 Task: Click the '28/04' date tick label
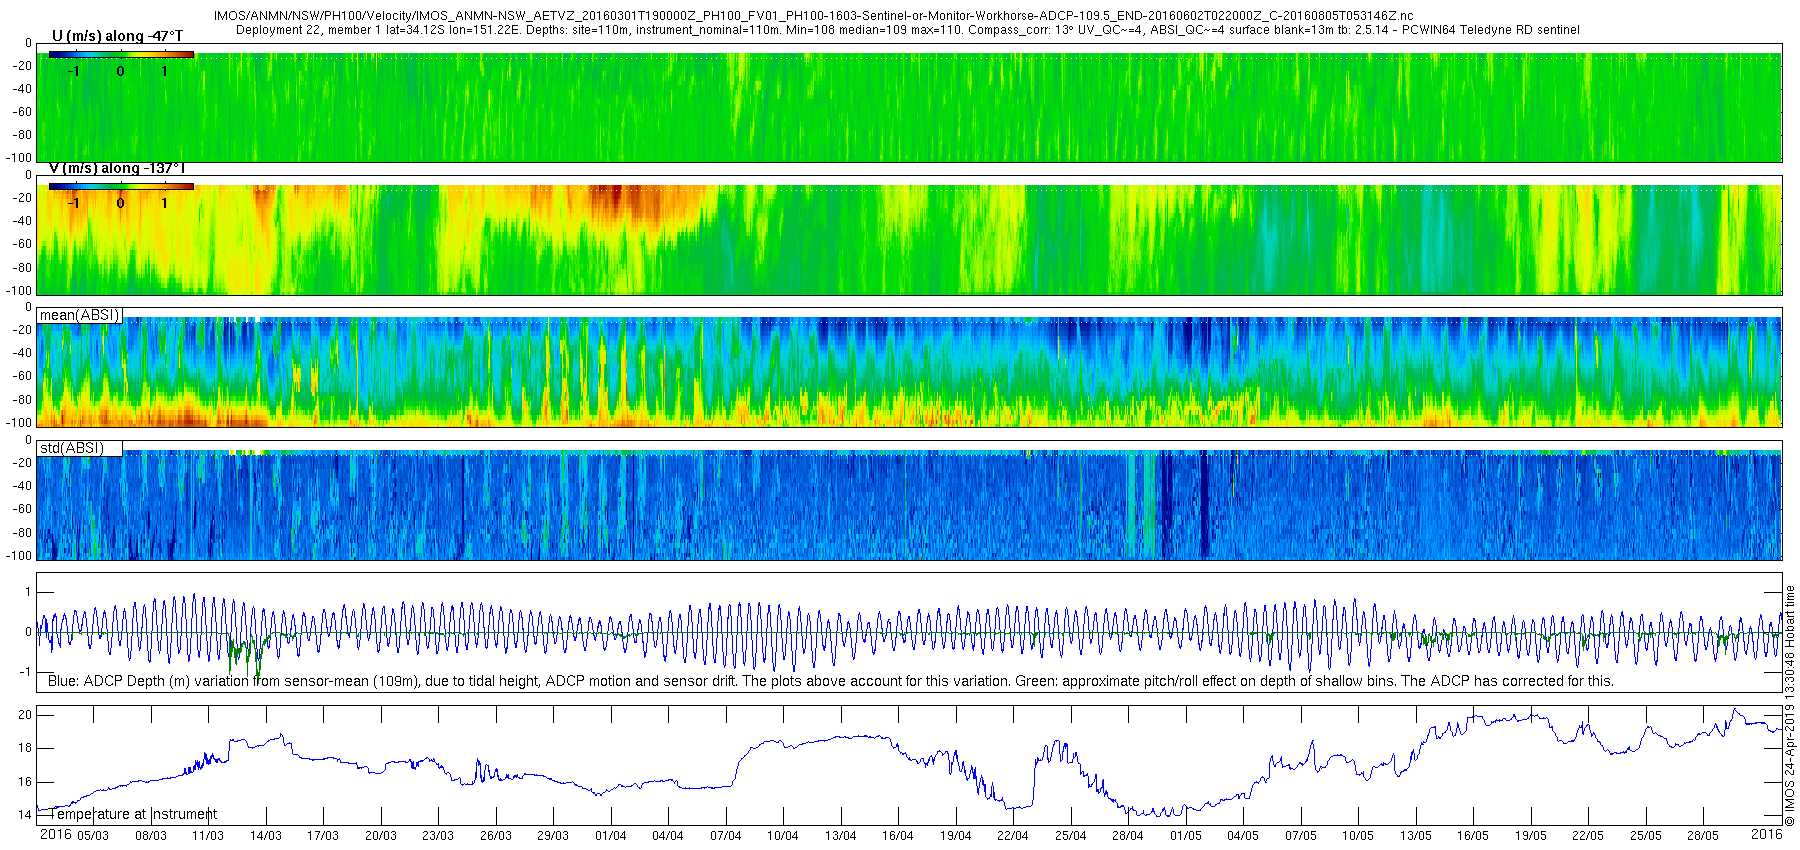[x=1128, y=836]
